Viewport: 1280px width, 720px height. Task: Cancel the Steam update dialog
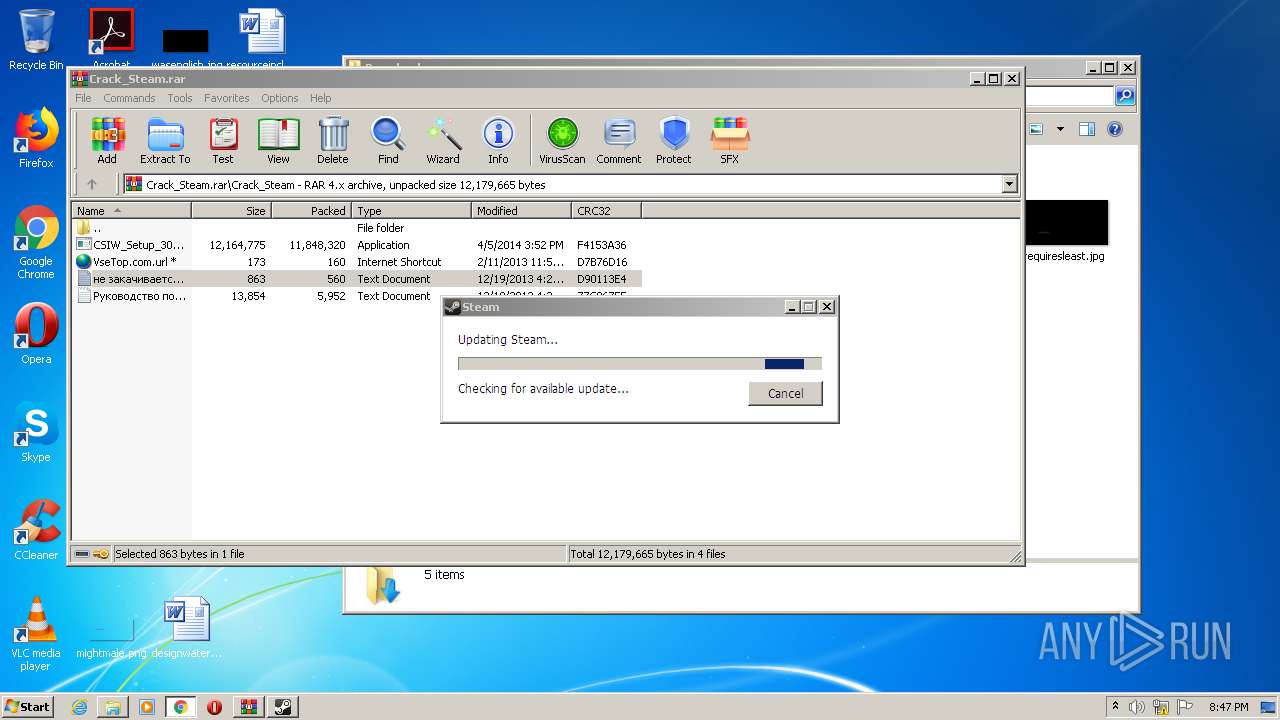(x=785, y=393)
